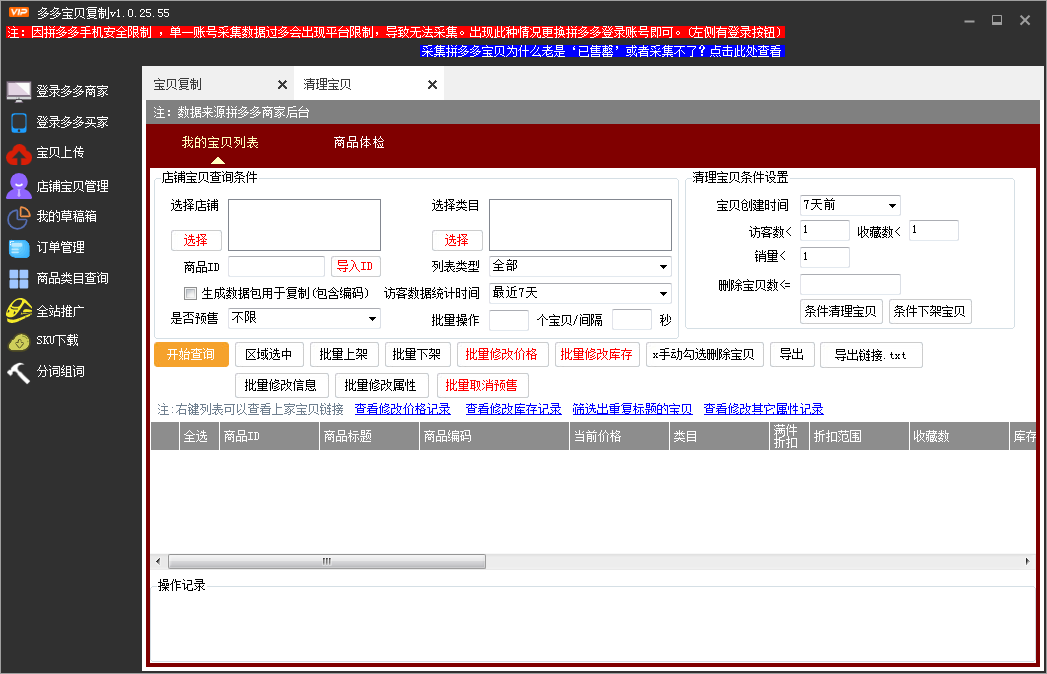This screenshot has width=1047, height=674.
Task: Open 宝贝上传 cloud upload icon
Action: click(x=19, y=154)
